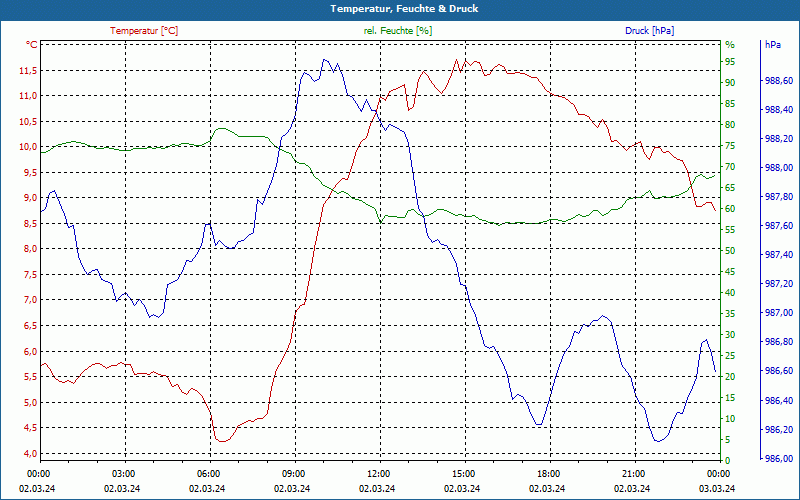Click the green '65' humidity axis value
Viewport: 800px width, 500px height.
coord(730,188)
